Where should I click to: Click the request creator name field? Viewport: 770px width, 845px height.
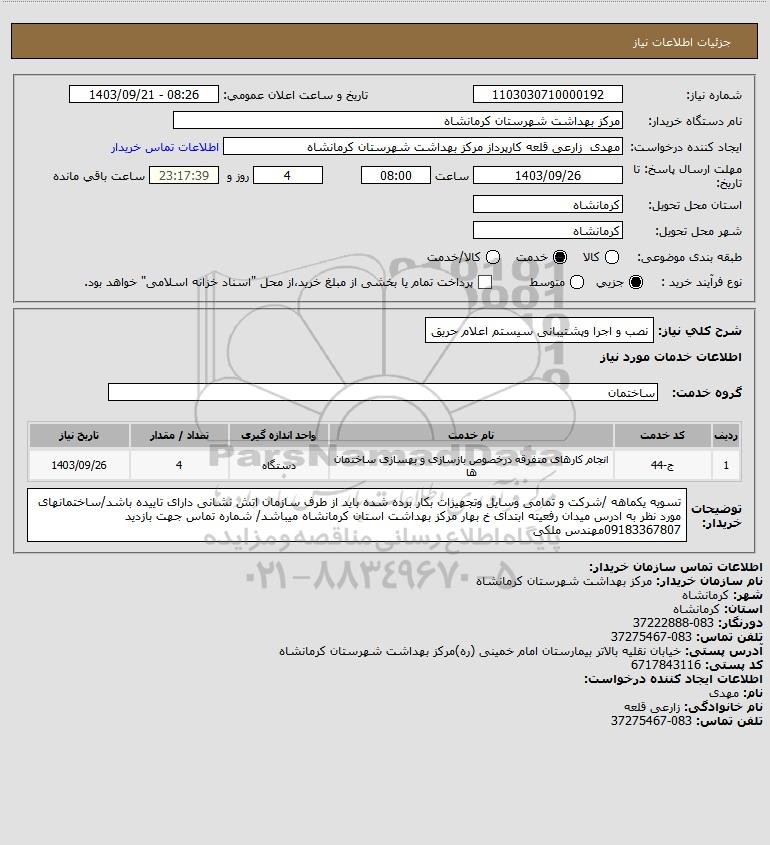pos(423,147)
